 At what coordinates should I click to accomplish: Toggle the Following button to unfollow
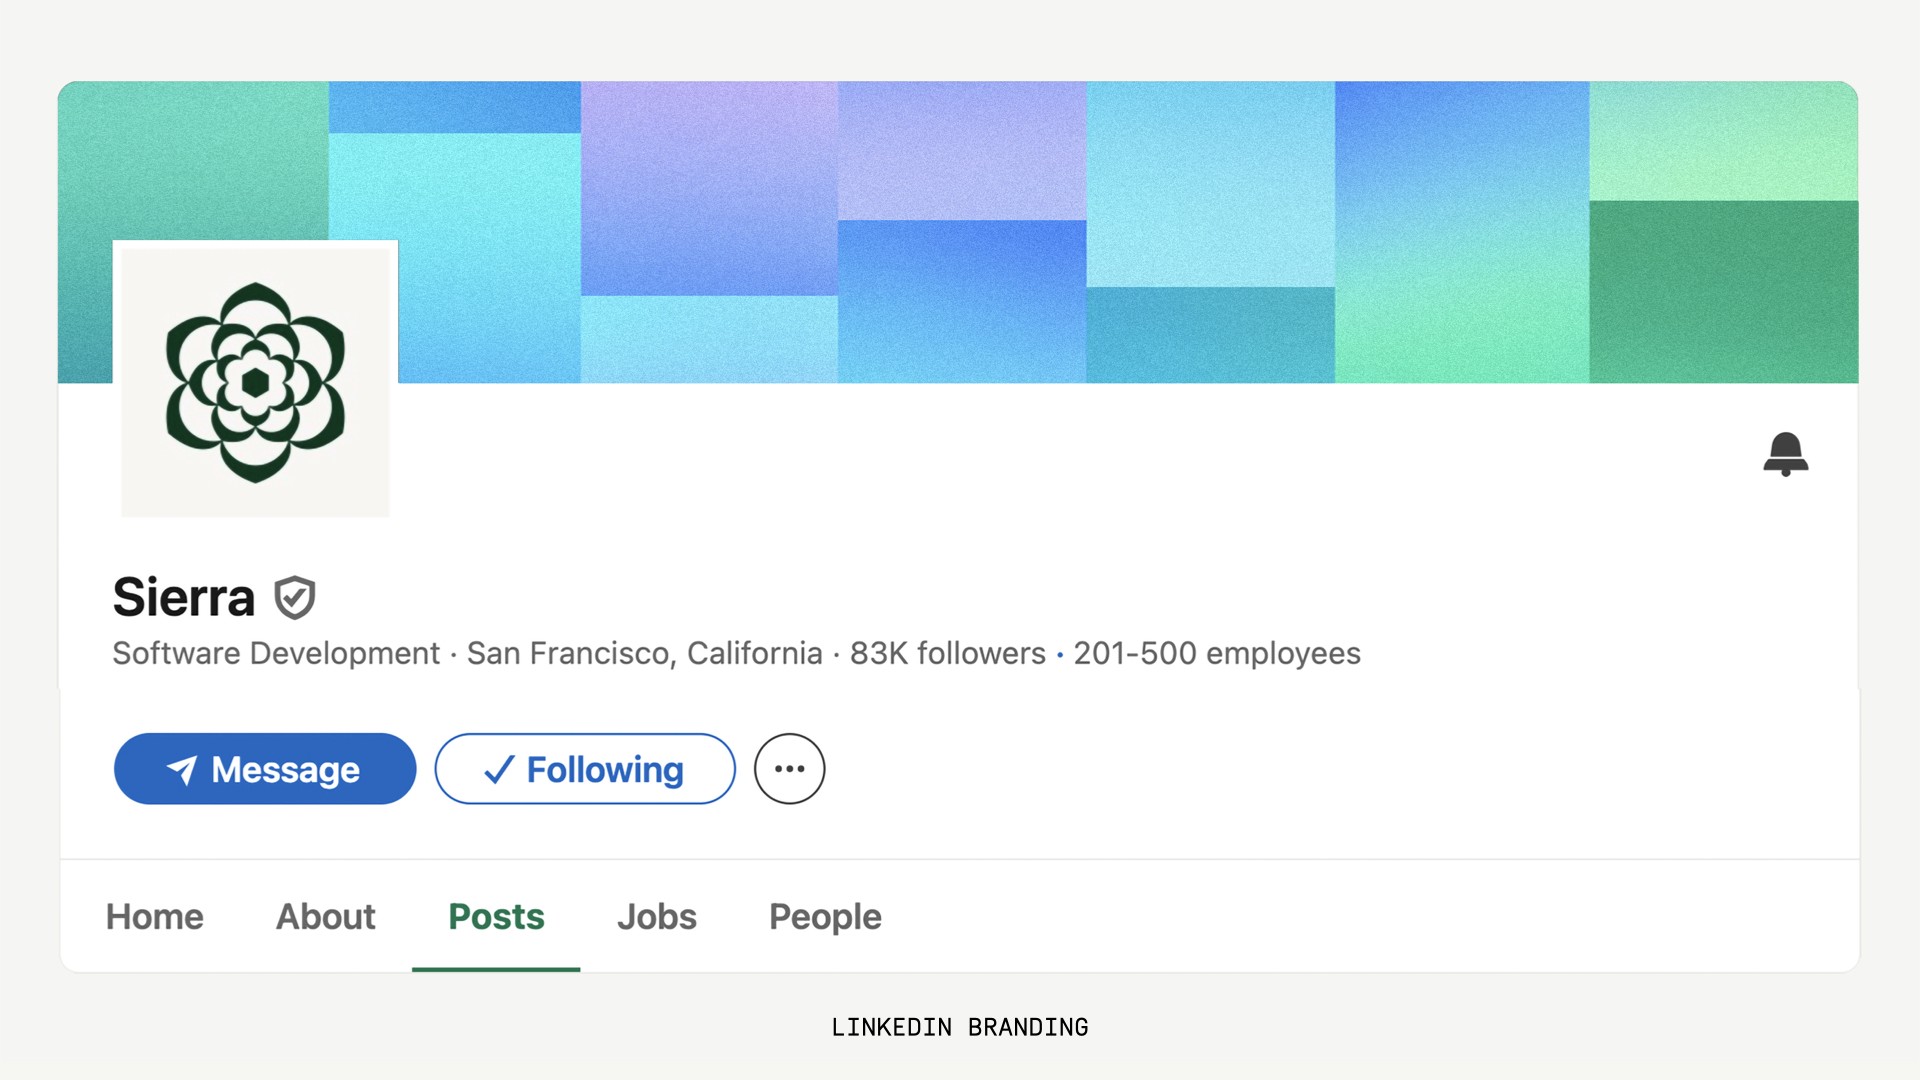(x=585, y=769)
